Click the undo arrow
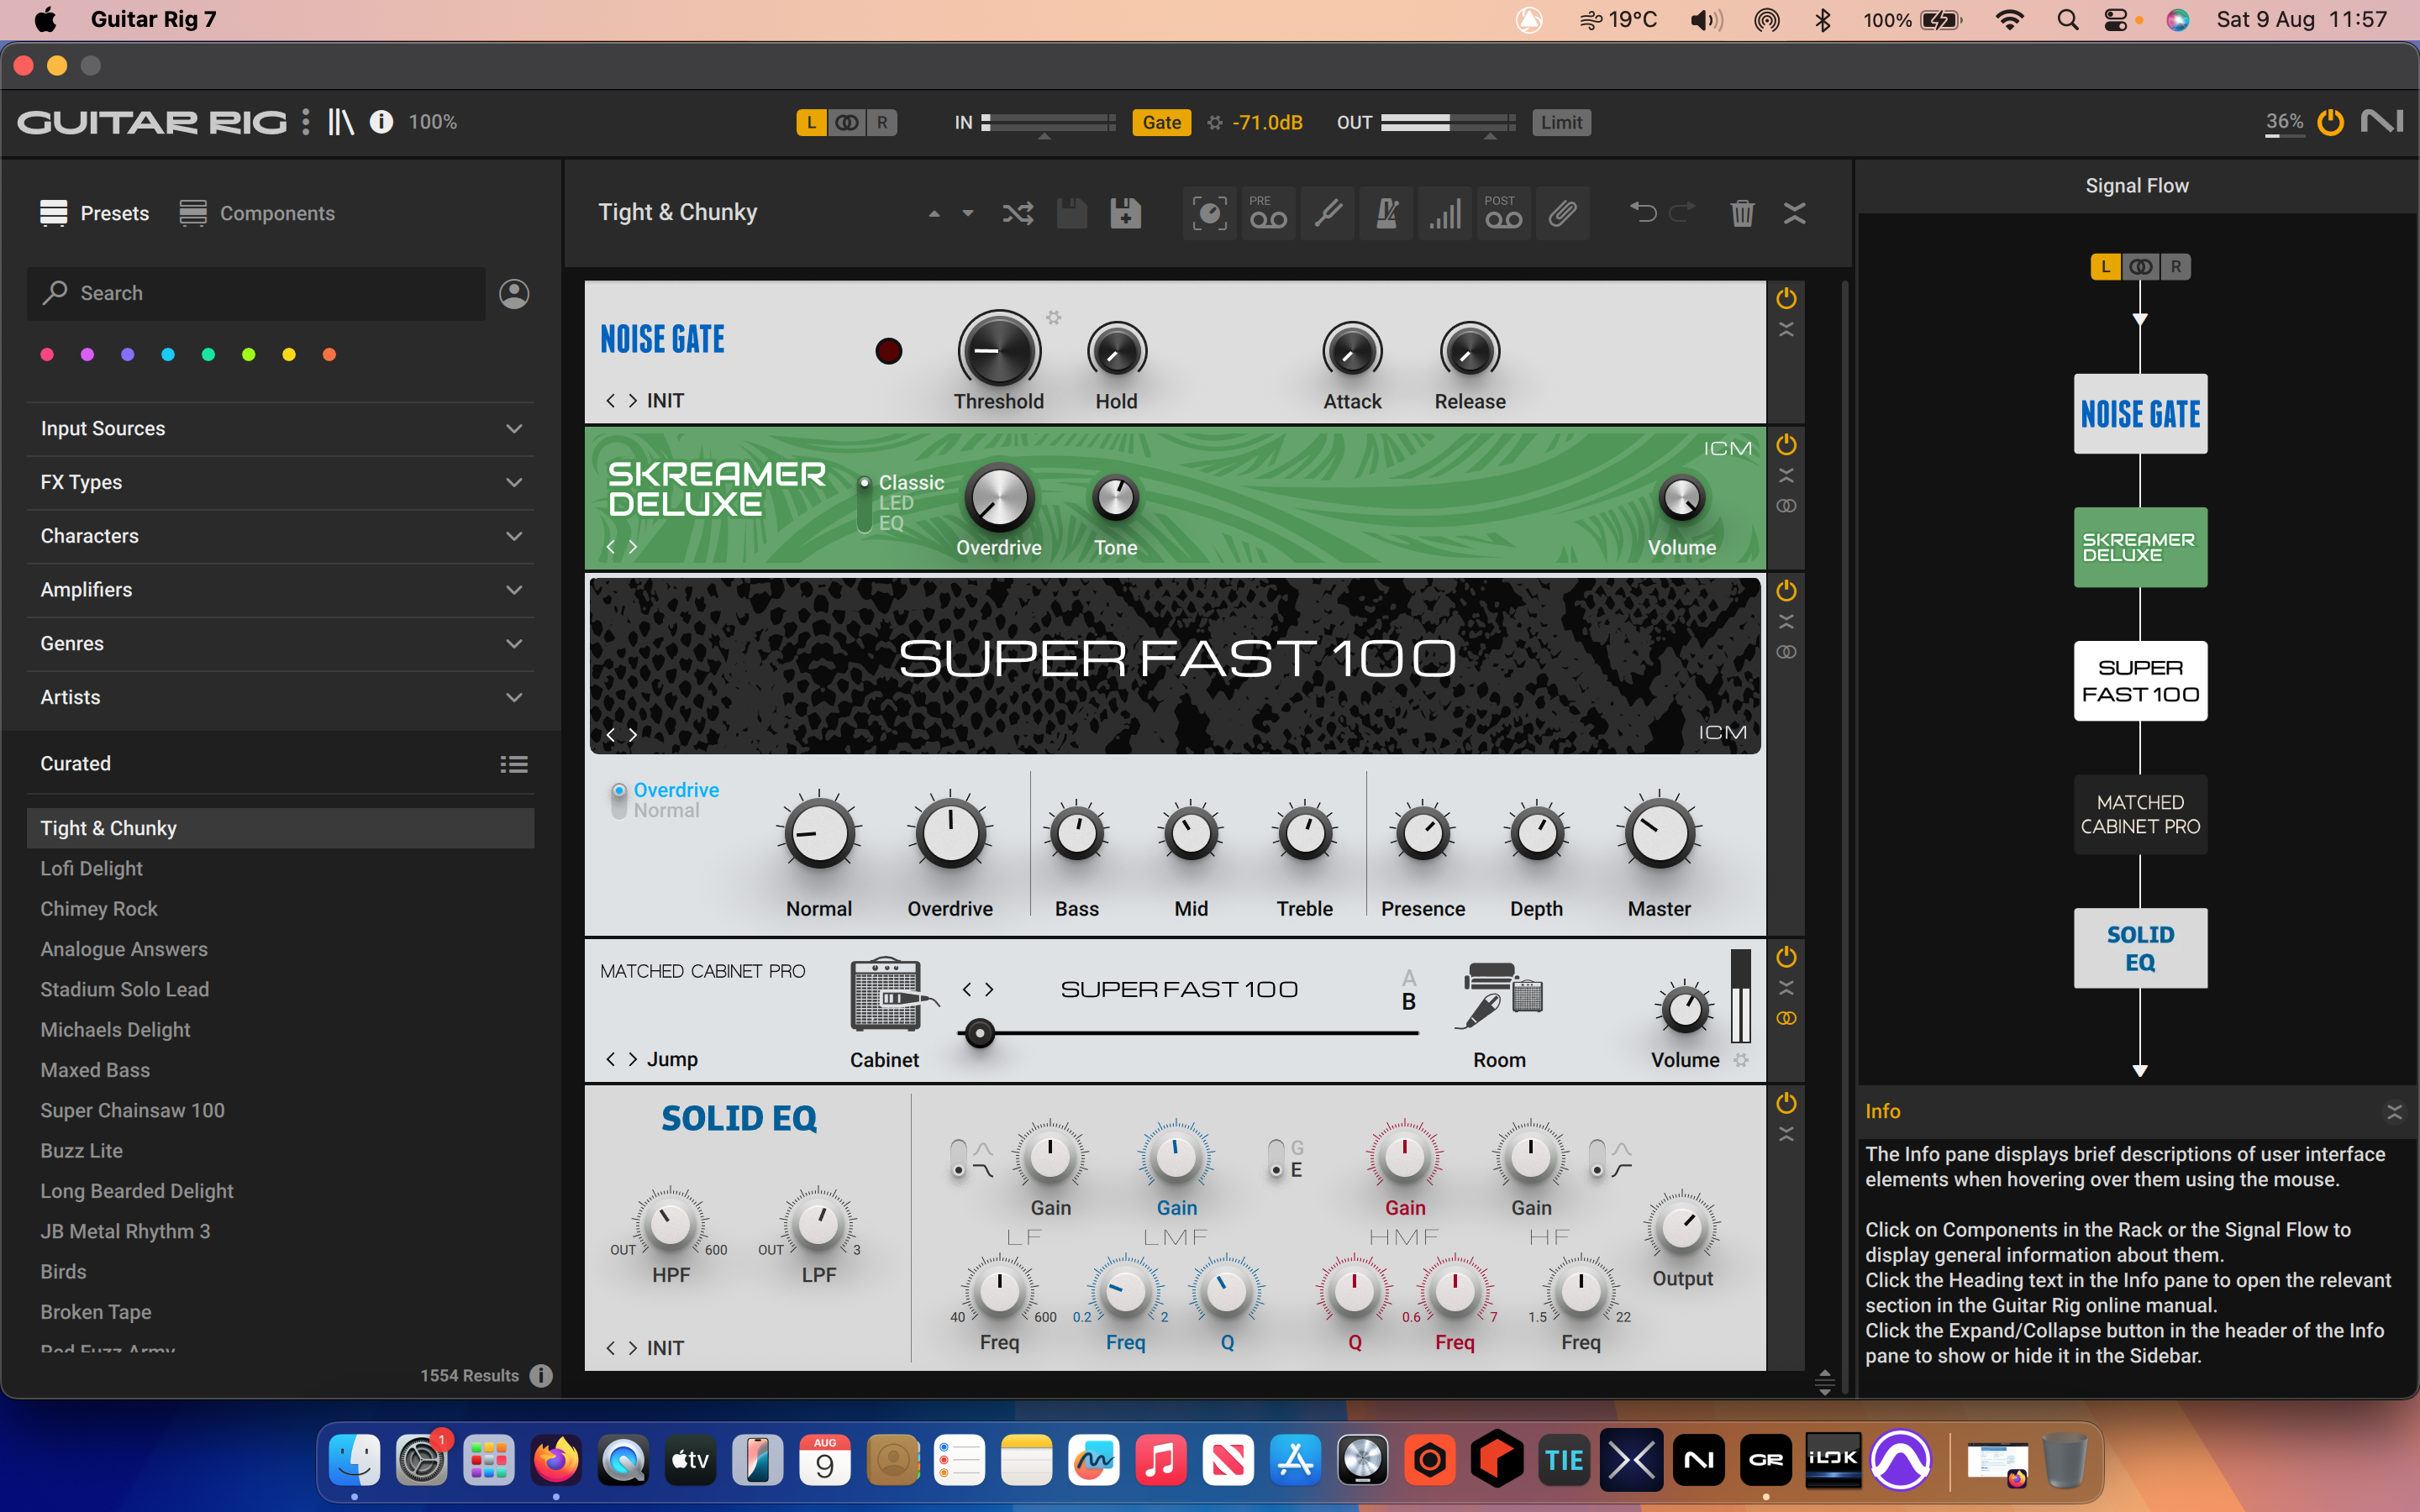Screen dimensions: 2420x1512 pos(1642,213)
